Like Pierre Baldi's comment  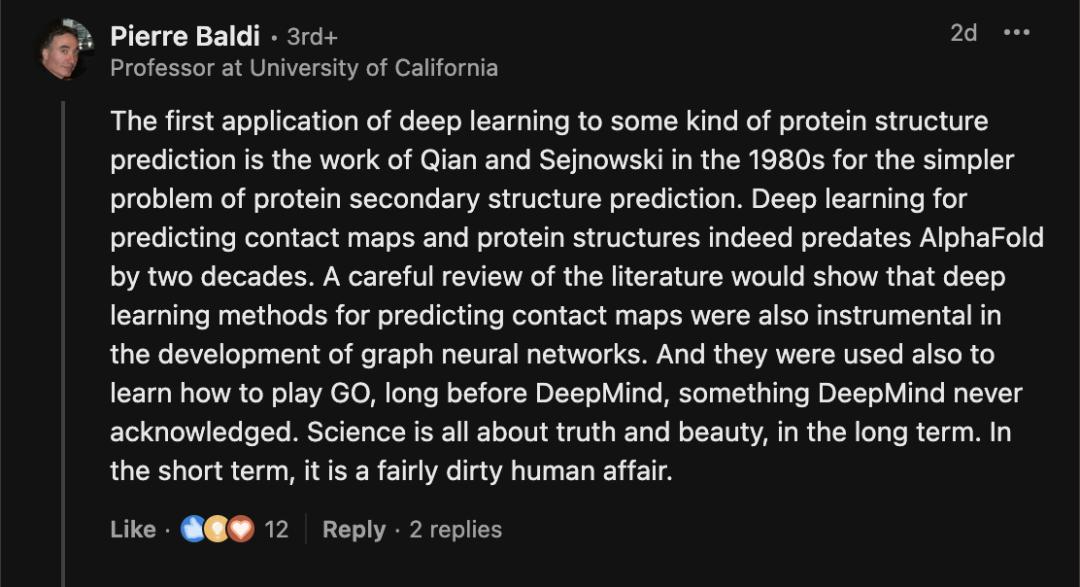tap(133, 529)
